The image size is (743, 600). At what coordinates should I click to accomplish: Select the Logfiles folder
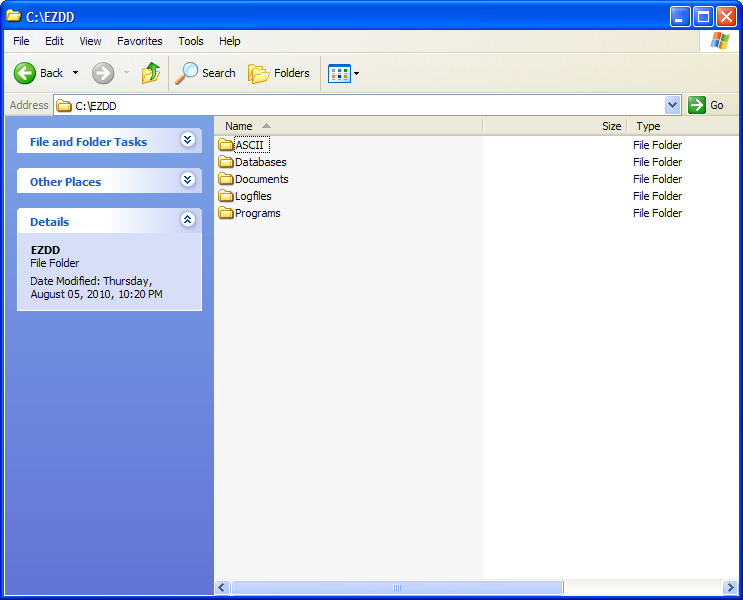pos(252,196)
